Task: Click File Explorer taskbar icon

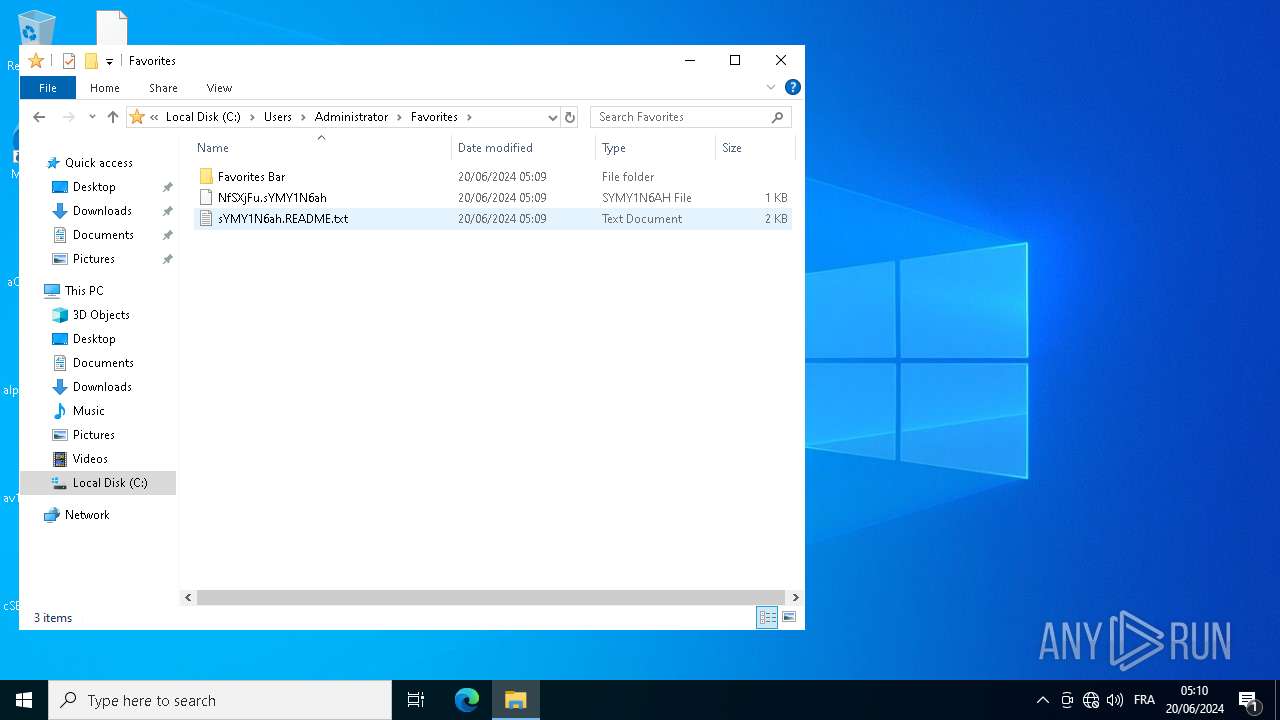Action: [516, 700]
